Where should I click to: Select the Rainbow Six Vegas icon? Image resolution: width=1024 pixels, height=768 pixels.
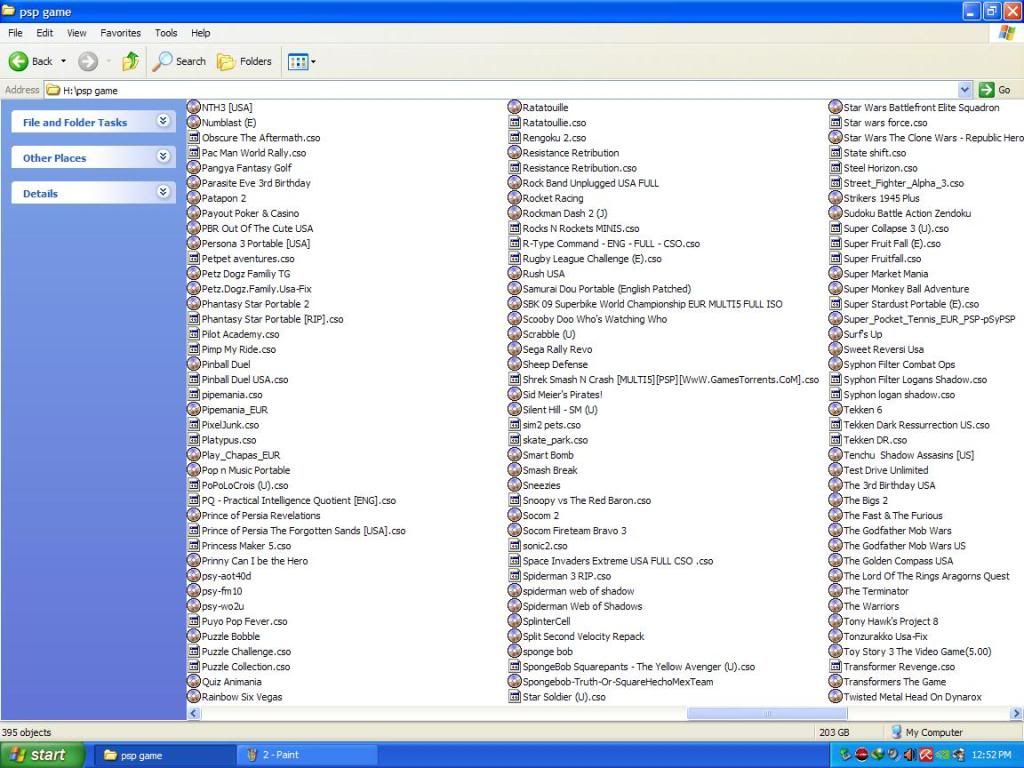(x=193, y=696)
